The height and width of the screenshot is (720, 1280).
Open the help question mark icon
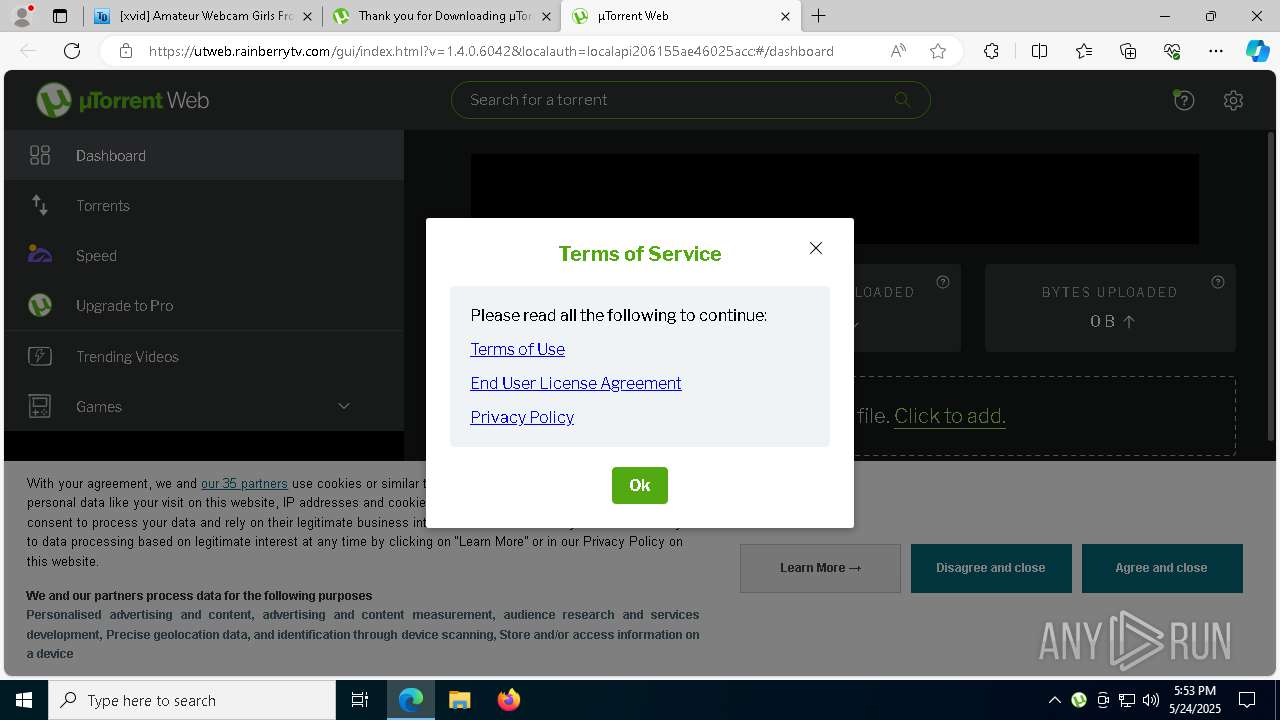coord(1184,100)
